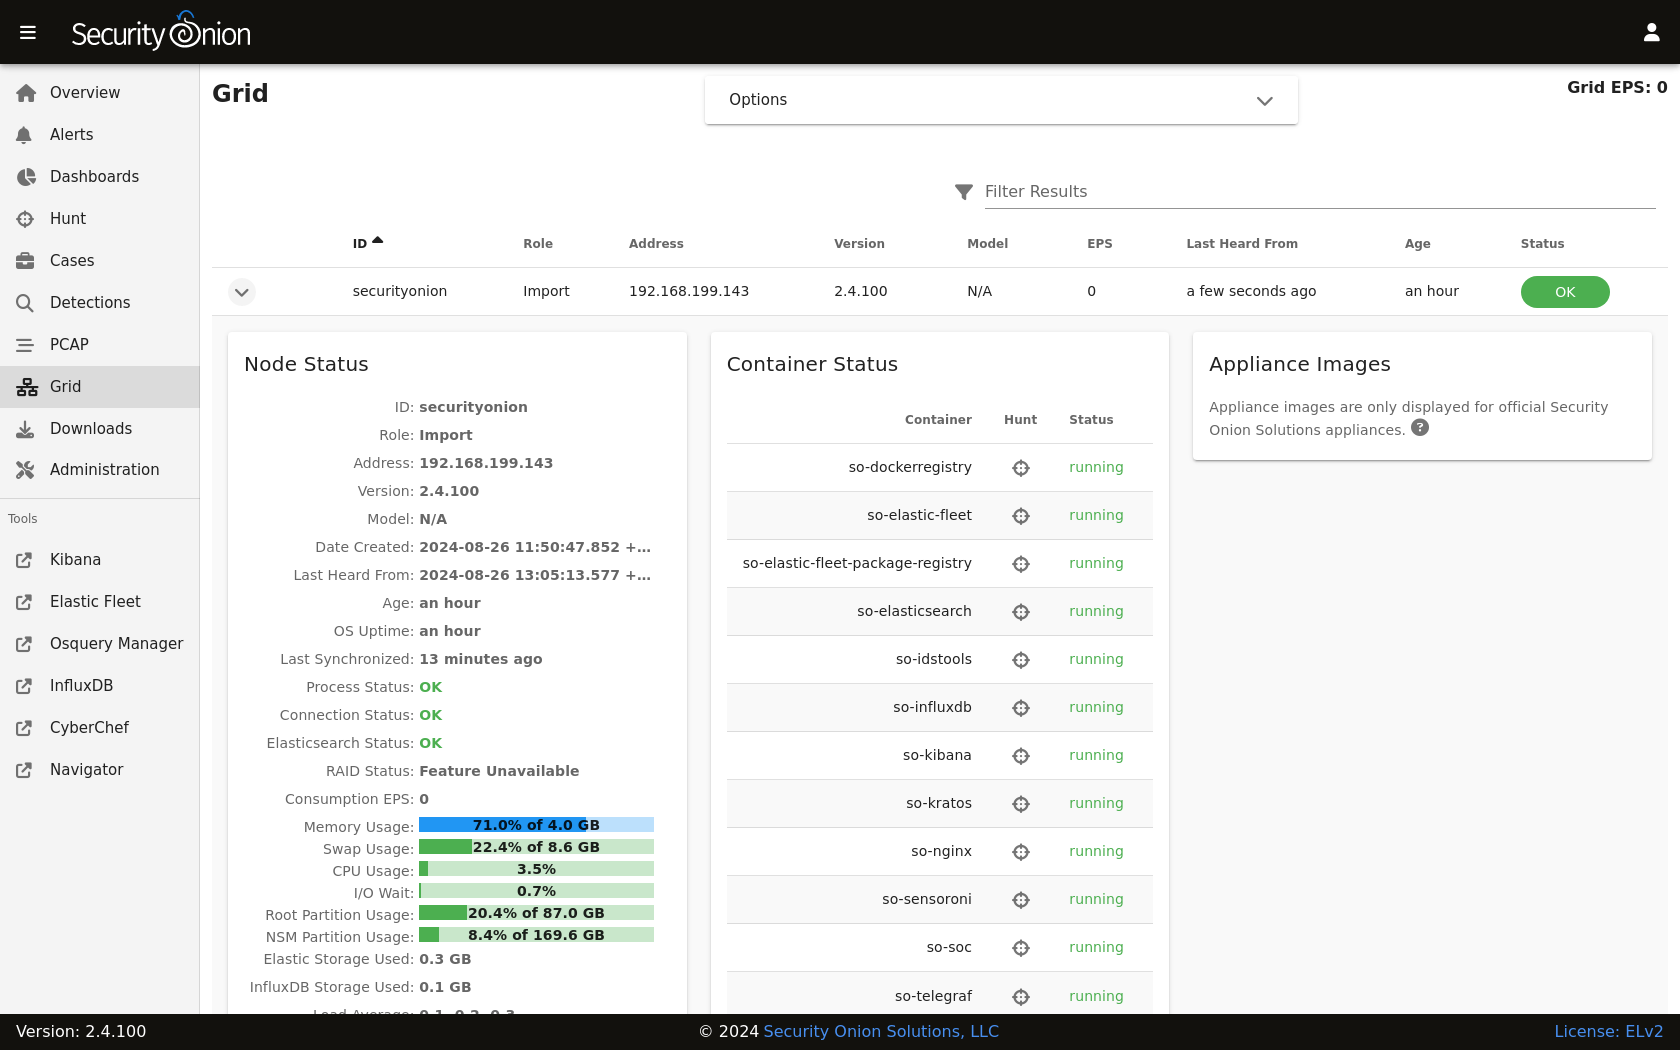Screen dimensions: 1680x1050
Task: Click the Root Partition Usage bar
Action: pyautogui.click(x=536, y=913)
